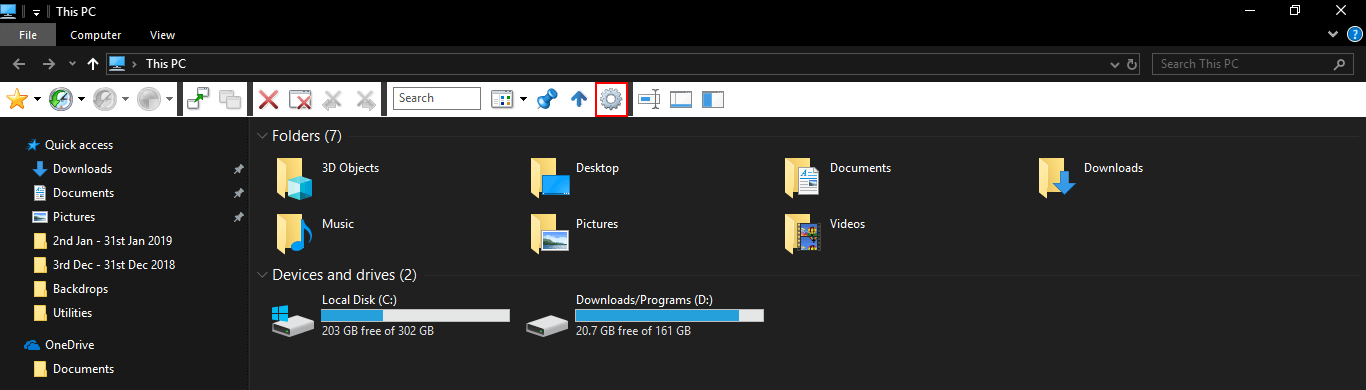This screenshot has height=390, width=1366.
Task: Expand the Favorites star dropdown arrow
Action: coord(37,99)
